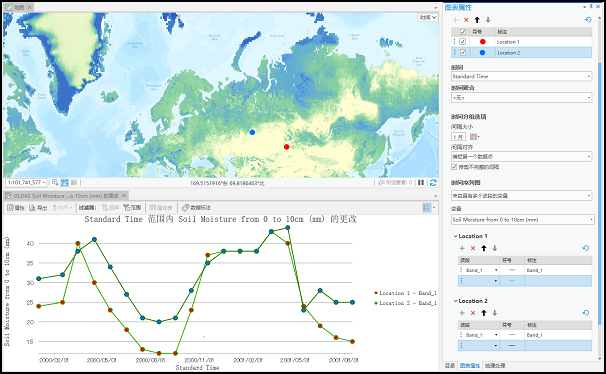Click the purple line symbol under Location 2
606x374 pixels.
click(x=512, y=345)
